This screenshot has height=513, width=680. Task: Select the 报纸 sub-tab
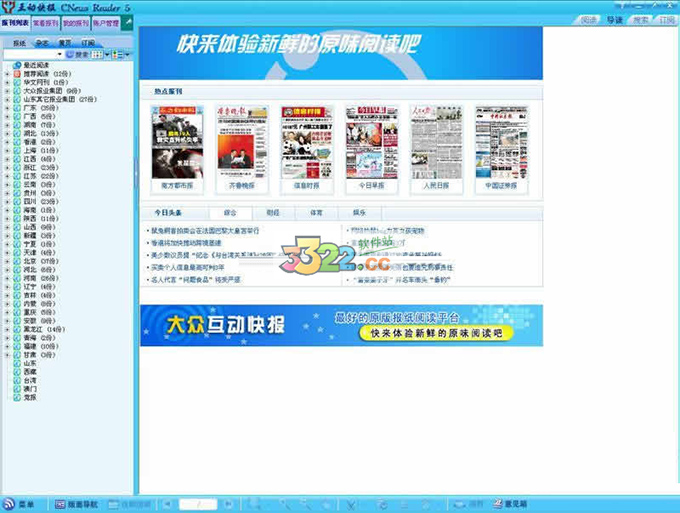[x=20, y=43]
